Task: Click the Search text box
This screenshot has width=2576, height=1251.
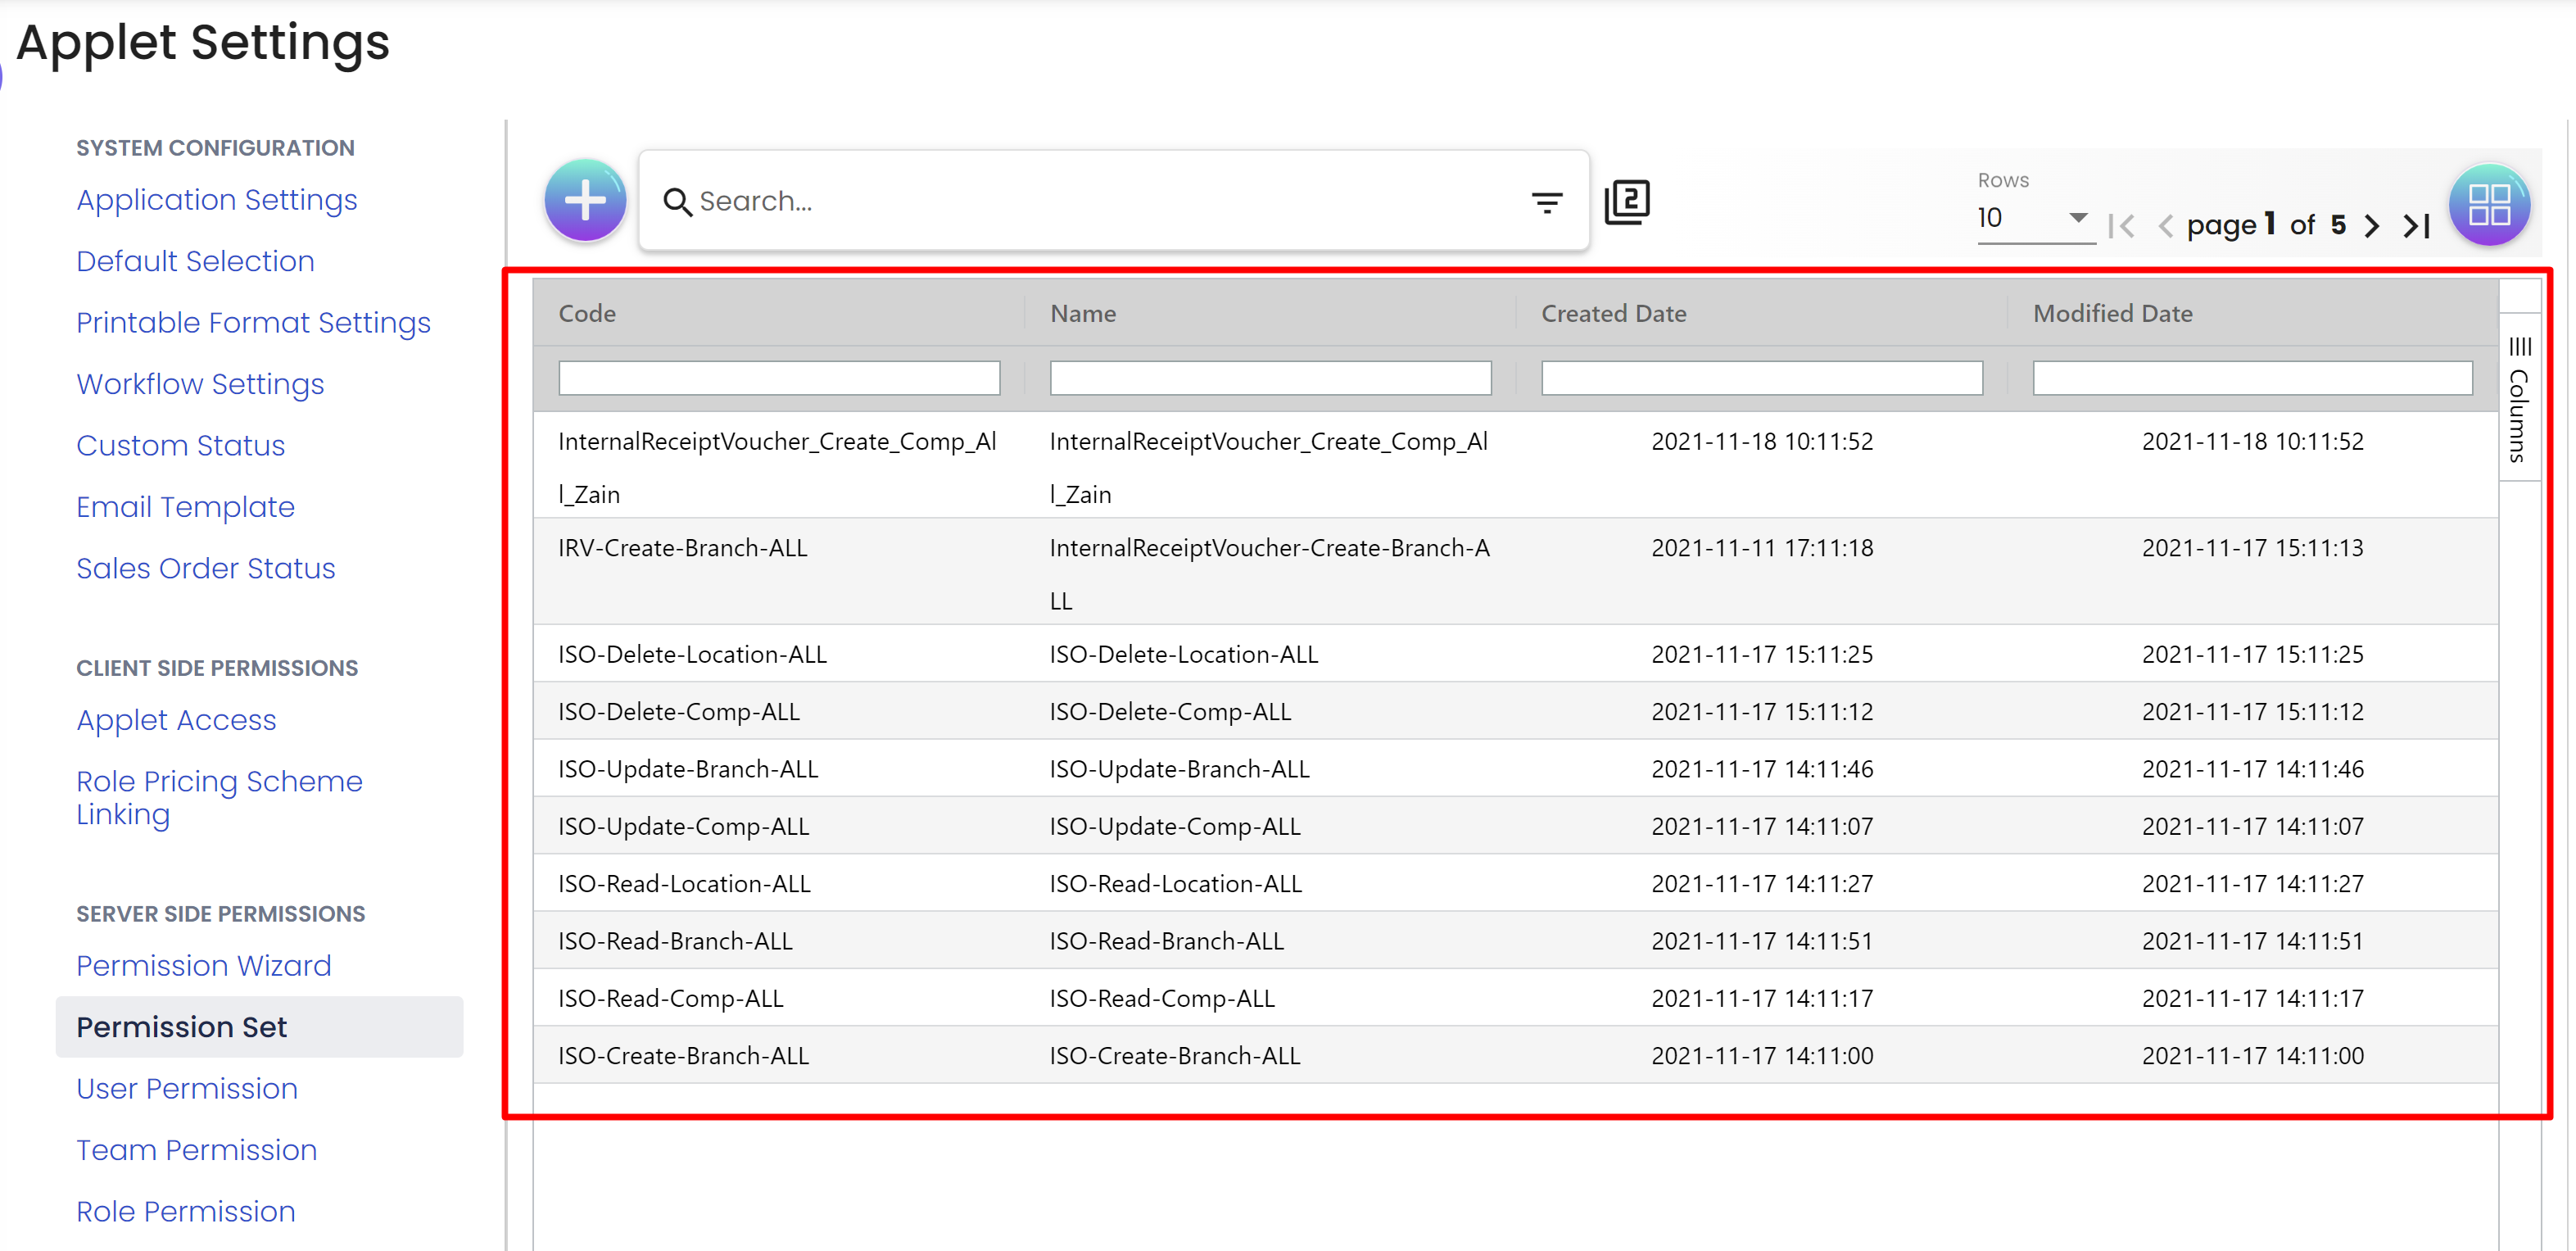Action: tap(1100, 202)
